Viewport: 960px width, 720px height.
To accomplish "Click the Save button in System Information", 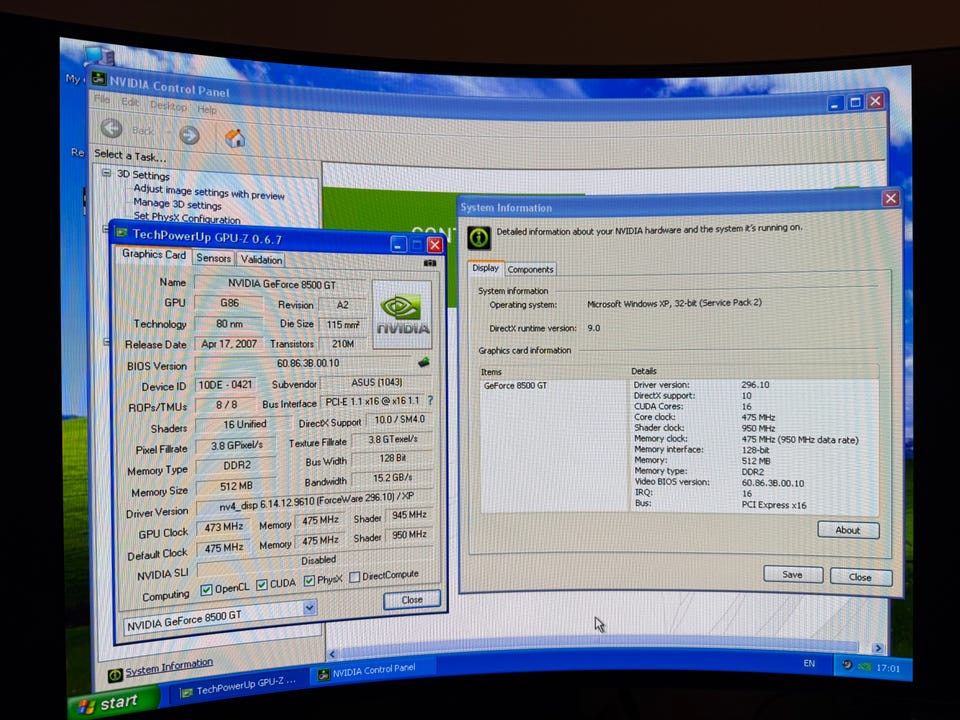I will (x=792, y=574).
